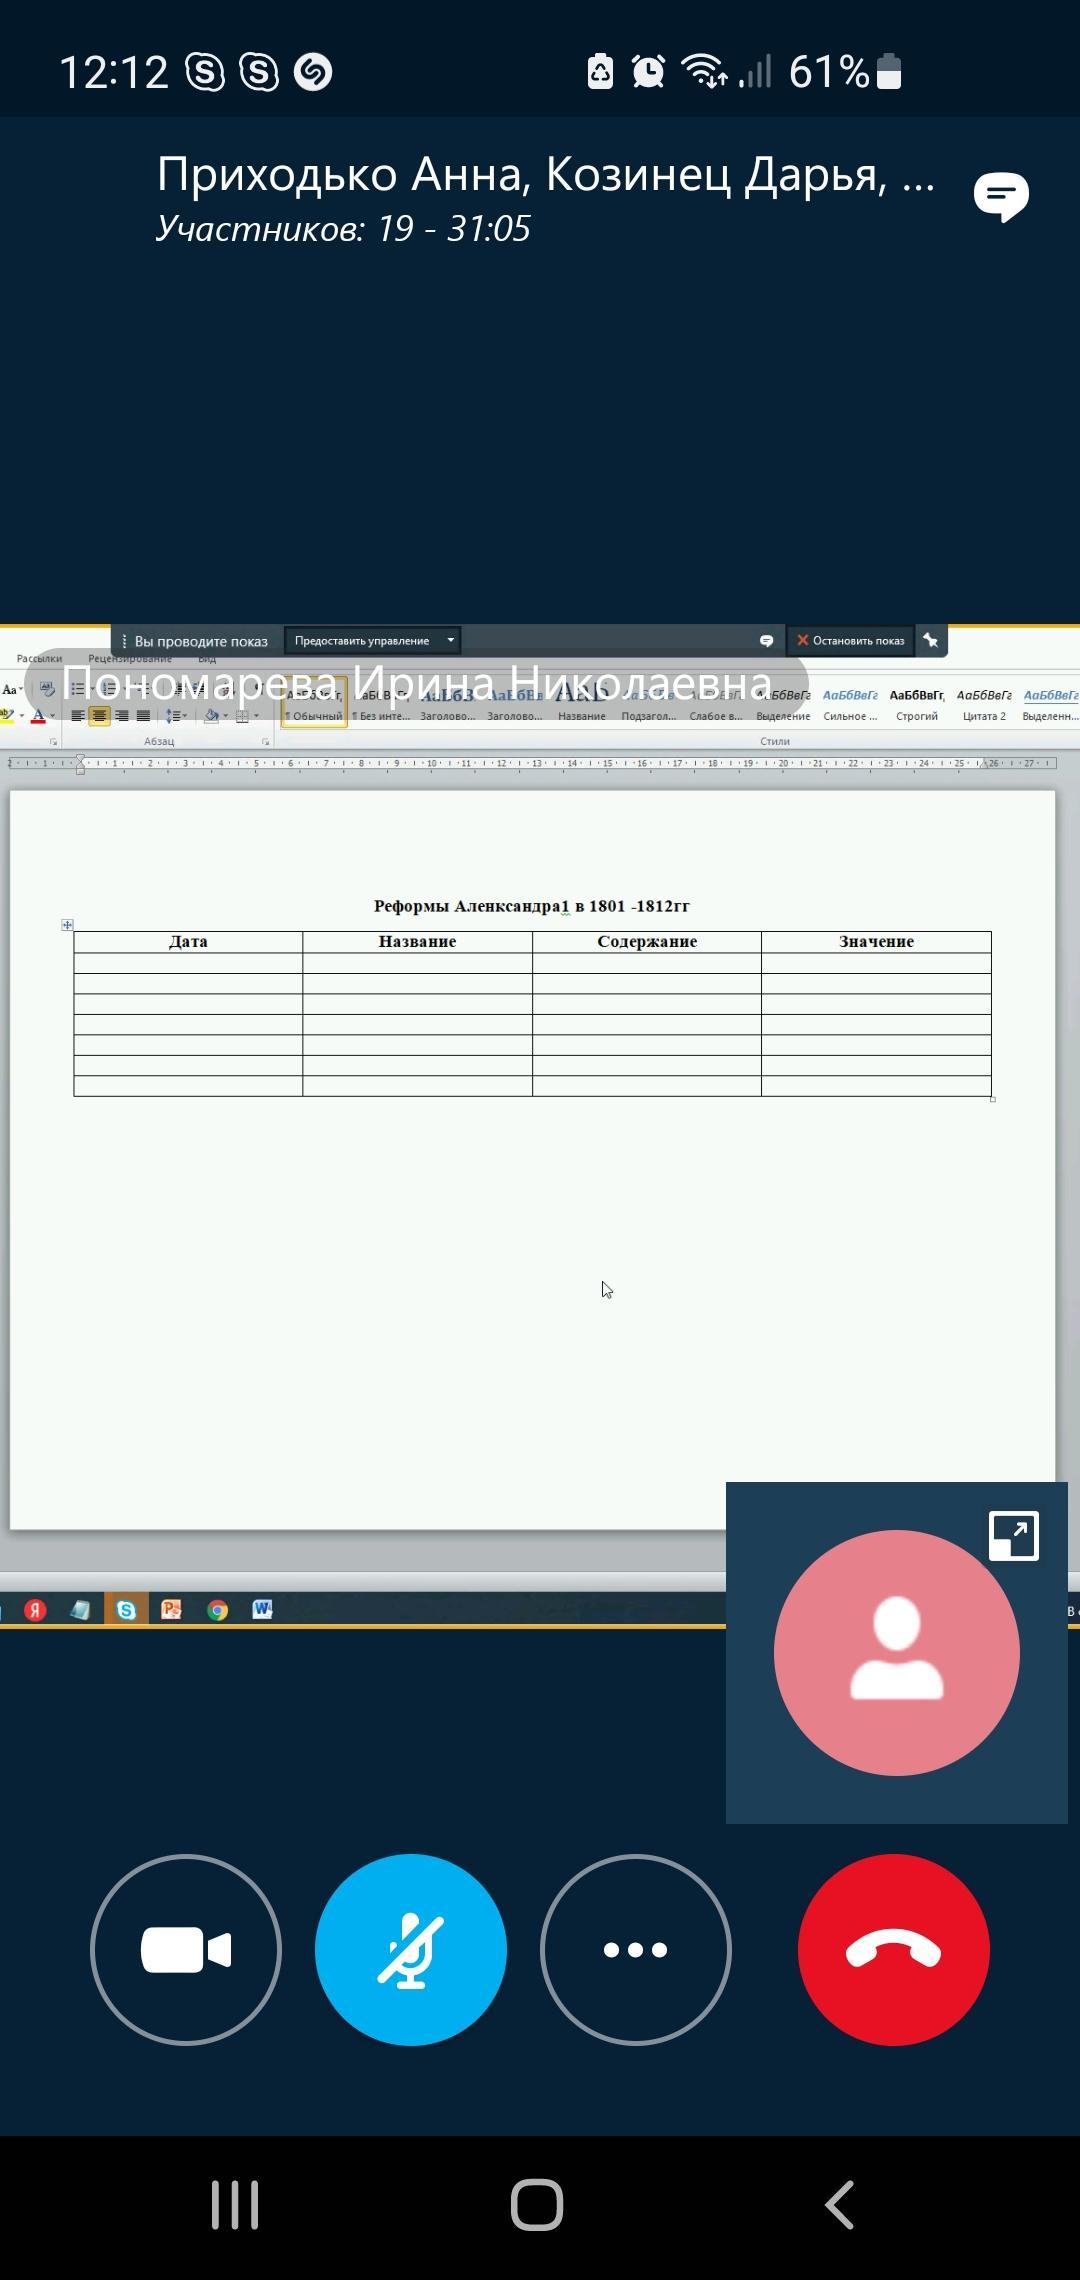Tap the pink avatar self-preview
Viewport: 1080px width, 2280px height.
coord(897,1653)
